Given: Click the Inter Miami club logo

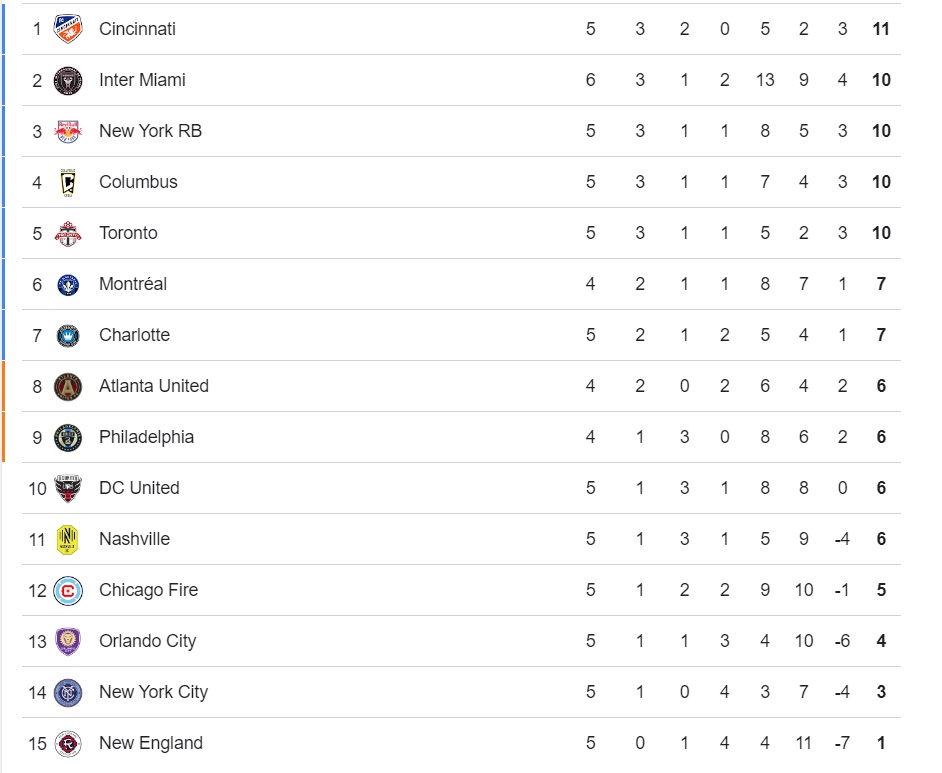Looking at the screenshot, I should (x=68, y=80).
